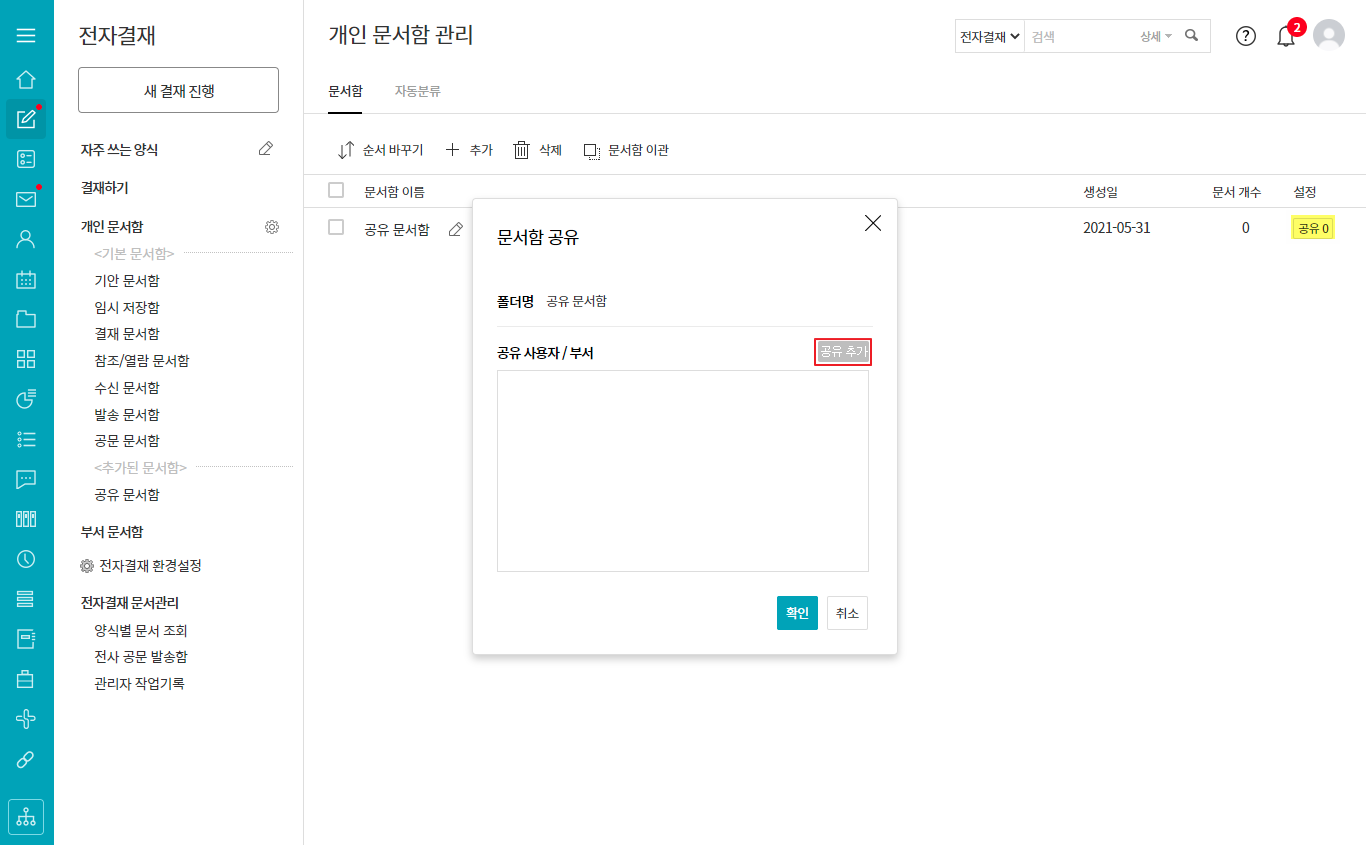Switch to the 자동분류 tab
Screen dimensions: 1366x845
click(417, 91)
